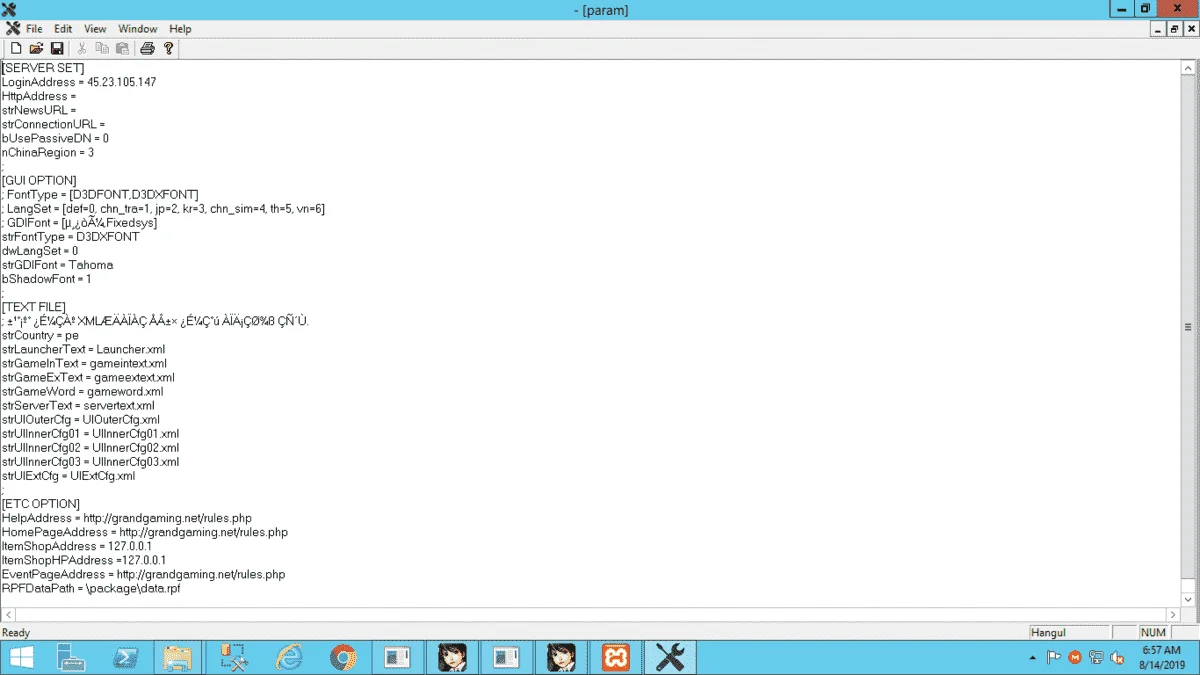Click strUIOuterCfg = UIOuterCfg.xml line
The width and height of the screenshot is (1200, 675).
coord(81,419)
